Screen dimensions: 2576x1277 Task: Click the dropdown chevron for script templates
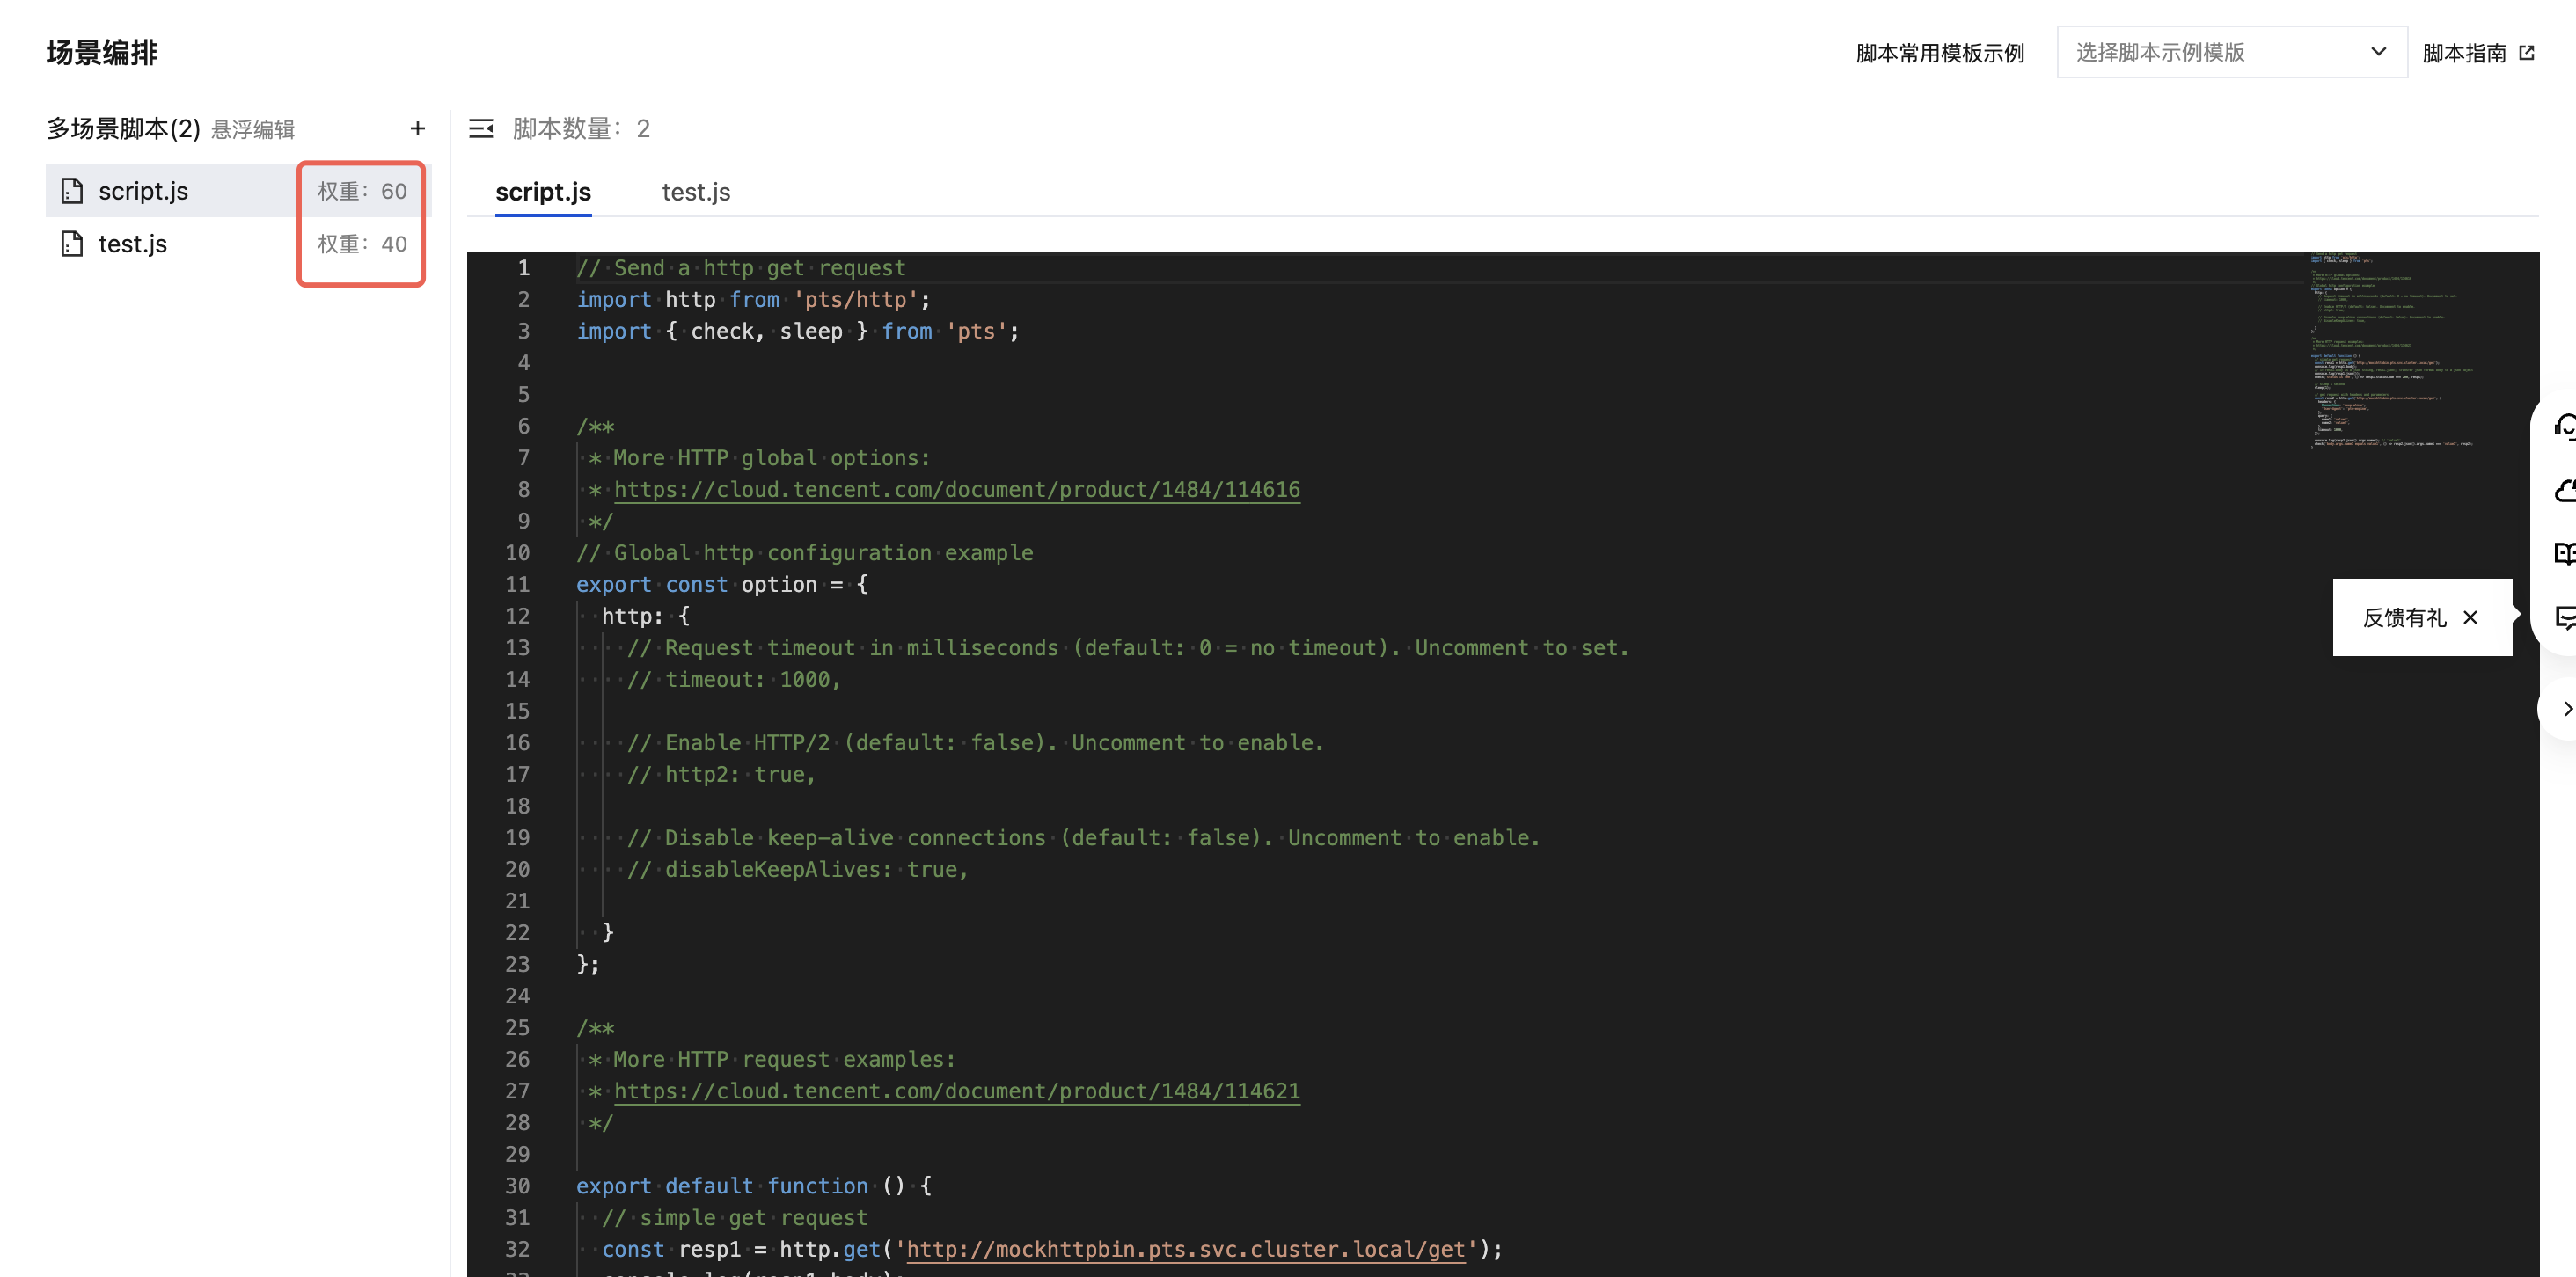pos(2379,52)
